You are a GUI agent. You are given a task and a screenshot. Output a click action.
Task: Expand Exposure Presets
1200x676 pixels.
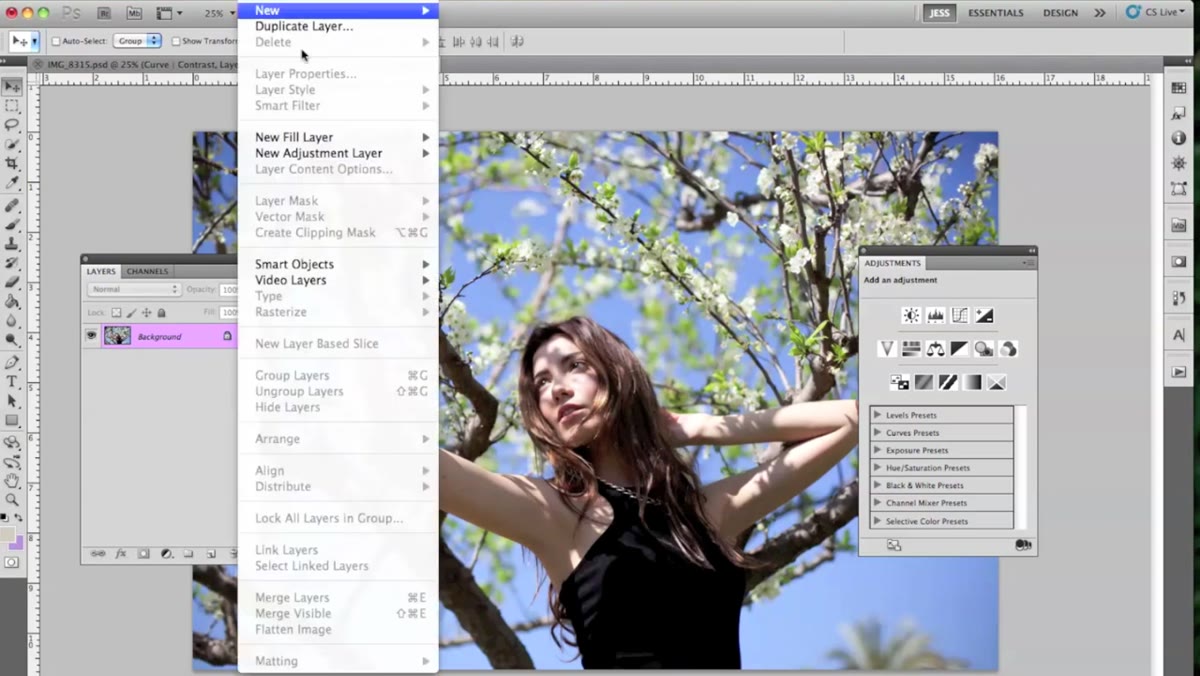[x=877, y=450]
